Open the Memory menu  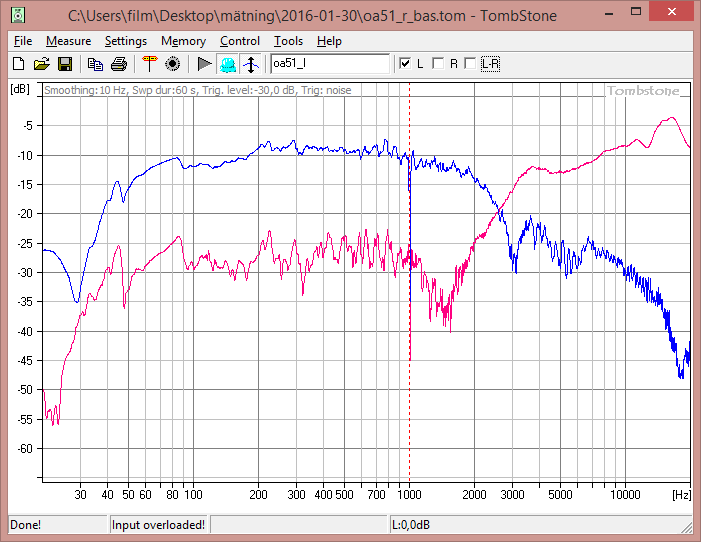click(x=183, y=41)
